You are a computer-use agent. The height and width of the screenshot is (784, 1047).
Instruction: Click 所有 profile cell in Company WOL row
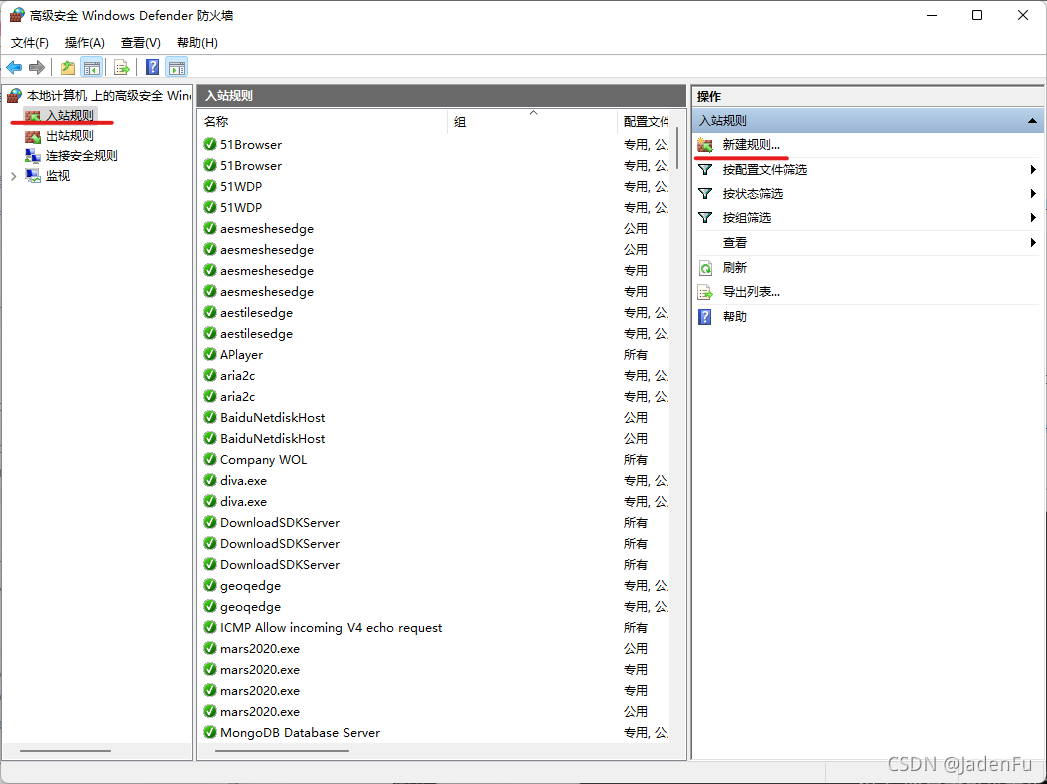coord(636,459)
